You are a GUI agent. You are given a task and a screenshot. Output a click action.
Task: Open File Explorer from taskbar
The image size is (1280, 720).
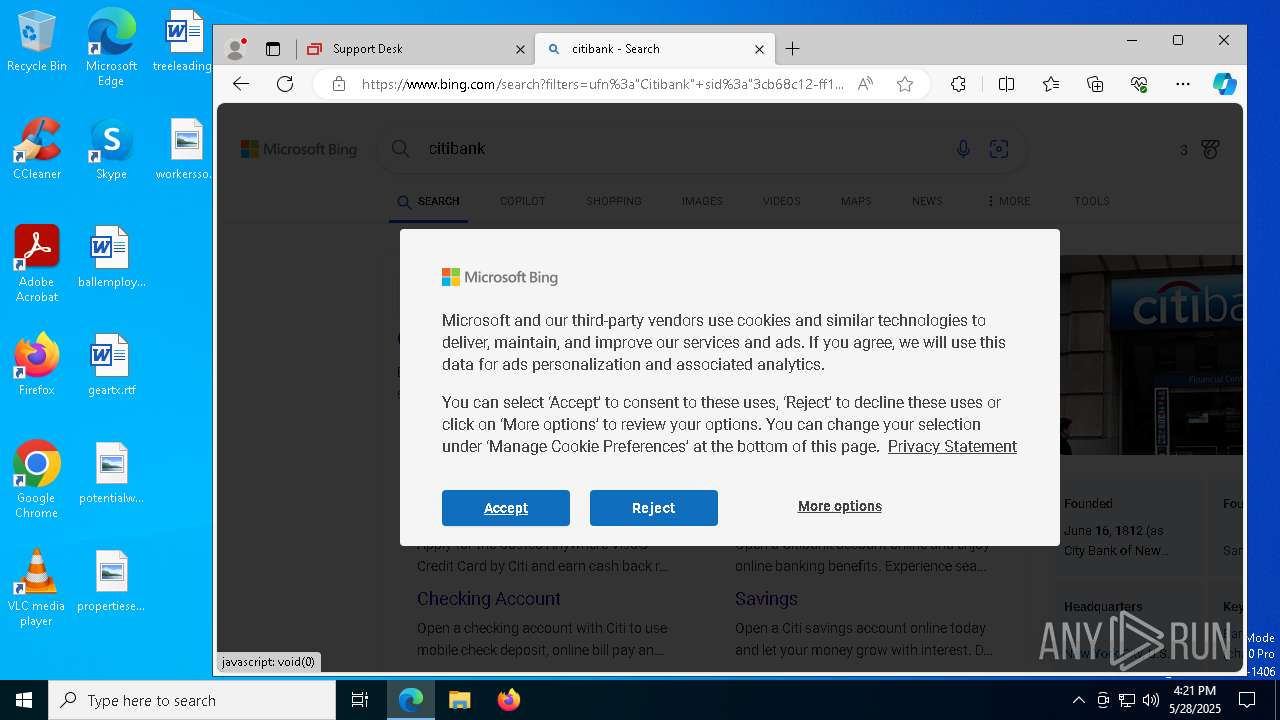click(x=459, y=700)
